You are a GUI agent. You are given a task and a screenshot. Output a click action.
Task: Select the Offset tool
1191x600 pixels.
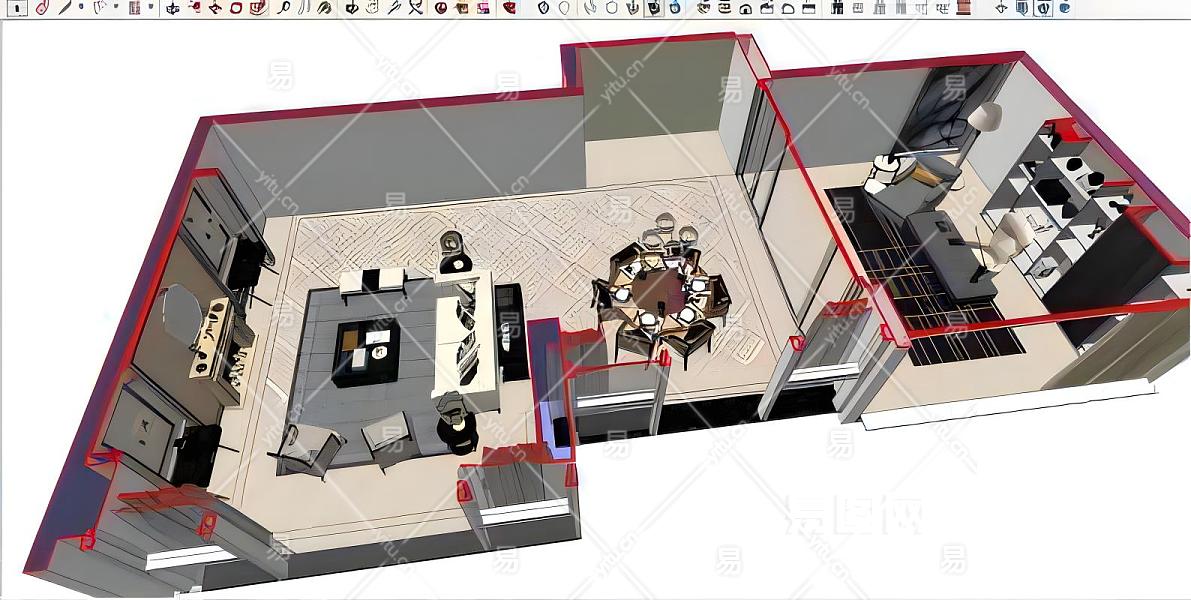[x=195, y=8]
